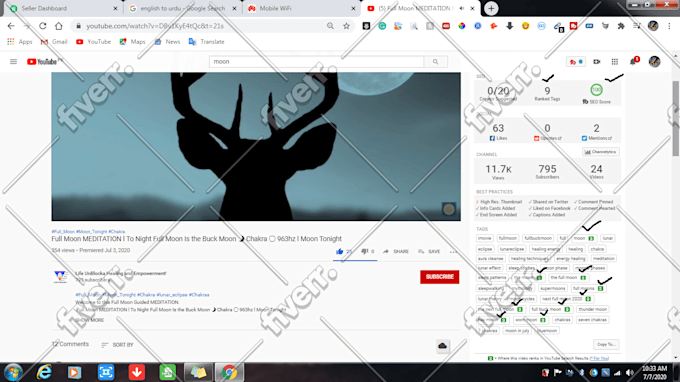This screenshot has width=680, height=382.
Task: Click the 'aura cleanse' tag
Action: pyautogui.click(x=490, y=258)
